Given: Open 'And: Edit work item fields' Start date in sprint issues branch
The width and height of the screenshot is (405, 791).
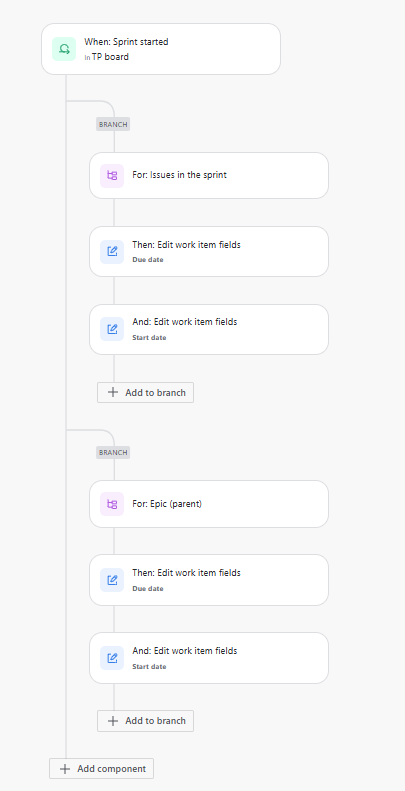Looking at the screenshot, I should [209, 329].
